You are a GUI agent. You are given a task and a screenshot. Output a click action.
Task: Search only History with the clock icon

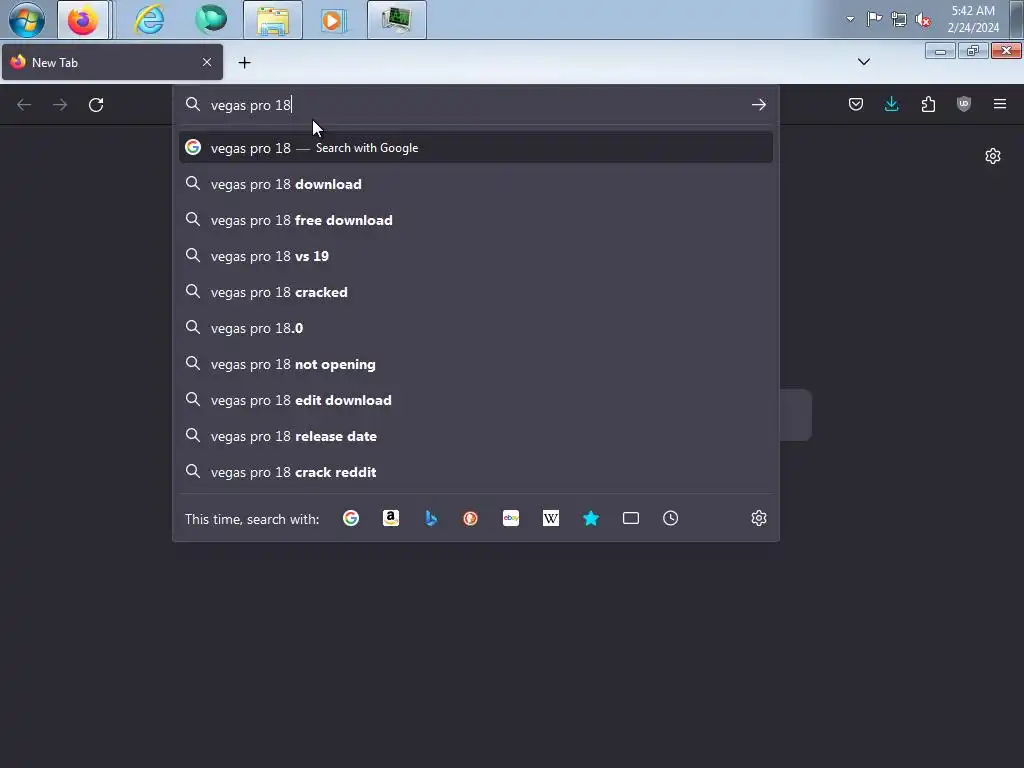(x=671, y=519)
